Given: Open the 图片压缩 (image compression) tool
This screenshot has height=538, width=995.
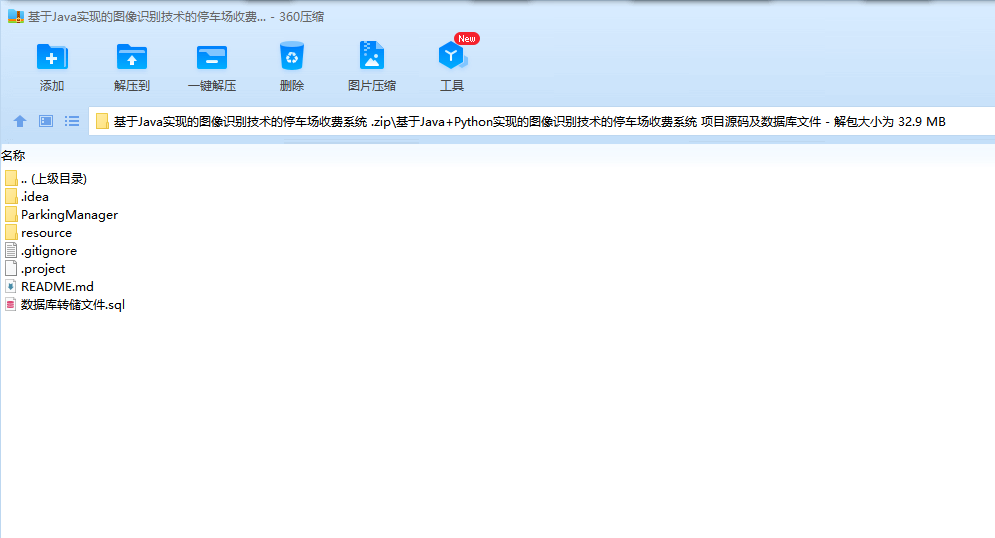Looking at the screenshot, I should (372, 55).
